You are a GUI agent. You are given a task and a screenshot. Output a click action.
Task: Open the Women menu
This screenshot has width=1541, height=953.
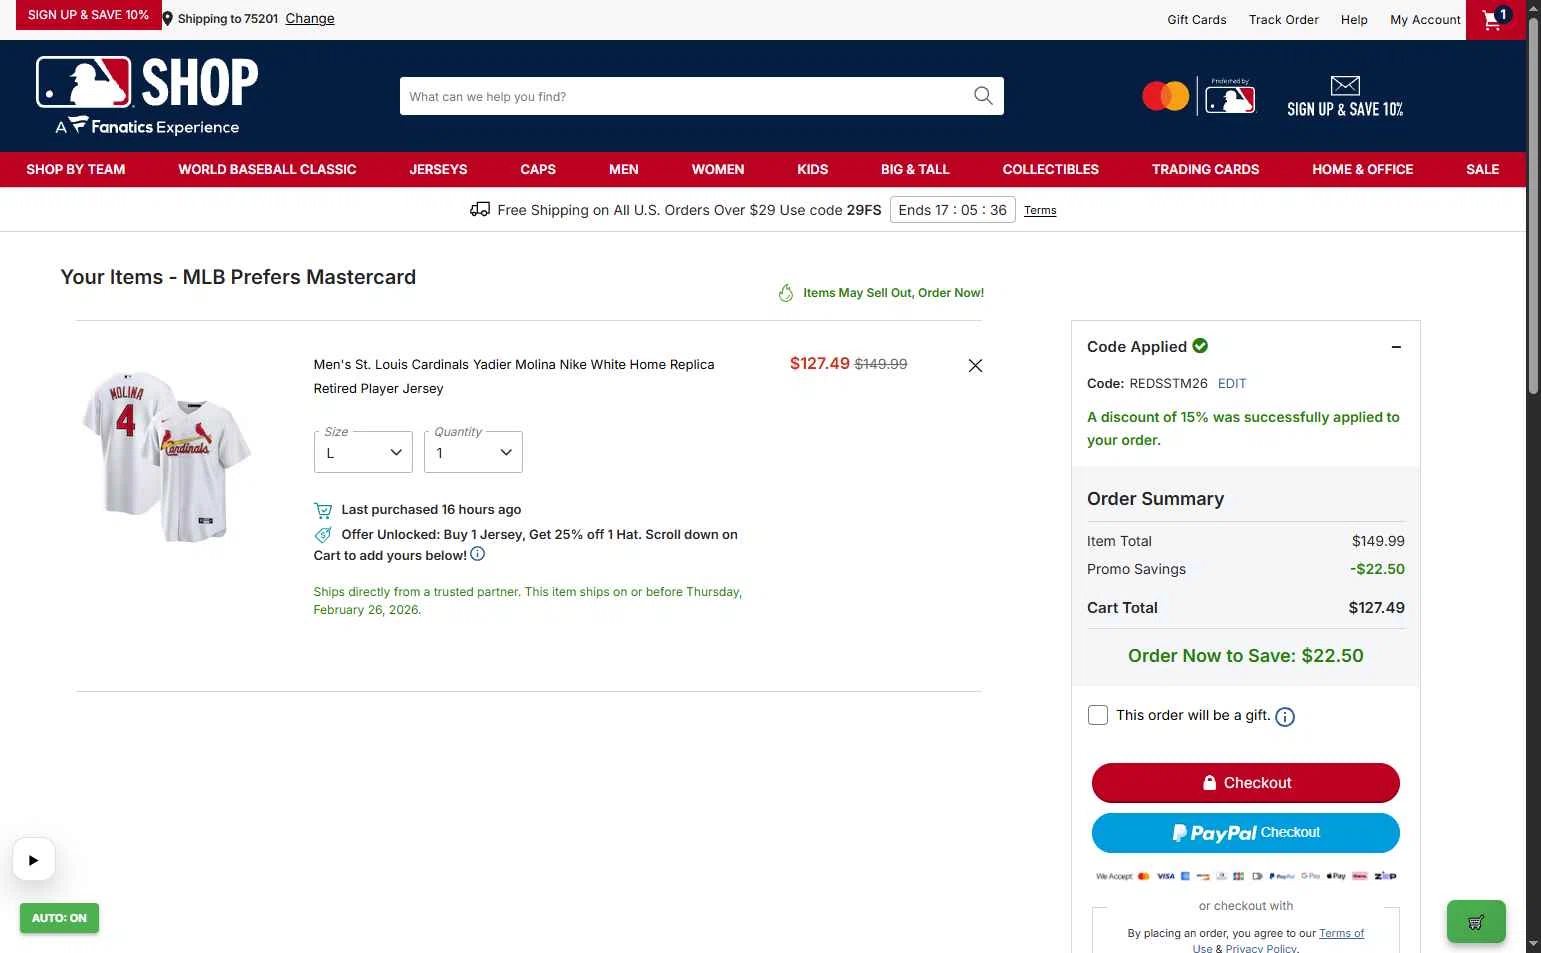[718, 170]
